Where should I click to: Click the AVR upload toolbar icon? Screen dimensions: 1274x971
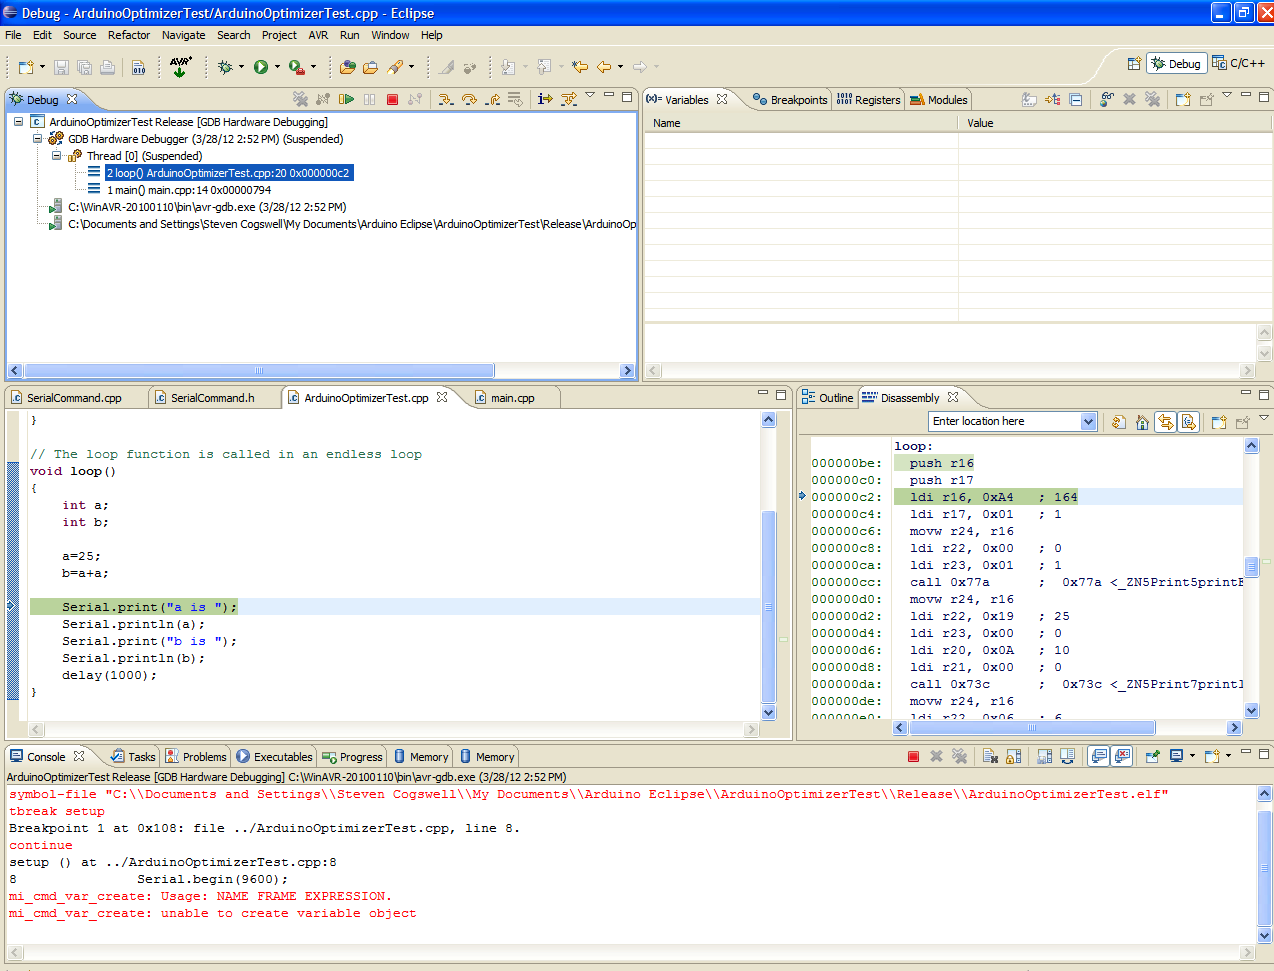(180, 67)
